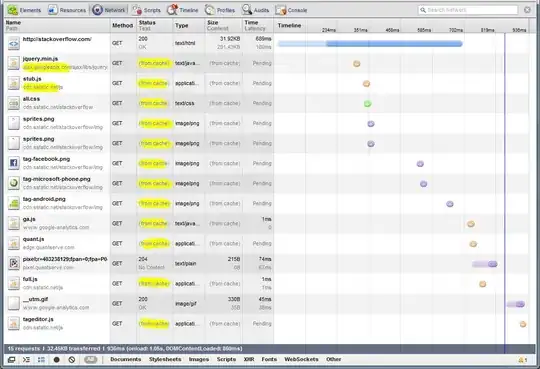Show the console drawer icon
Screen dimensions: 540x369
point(27,360)
